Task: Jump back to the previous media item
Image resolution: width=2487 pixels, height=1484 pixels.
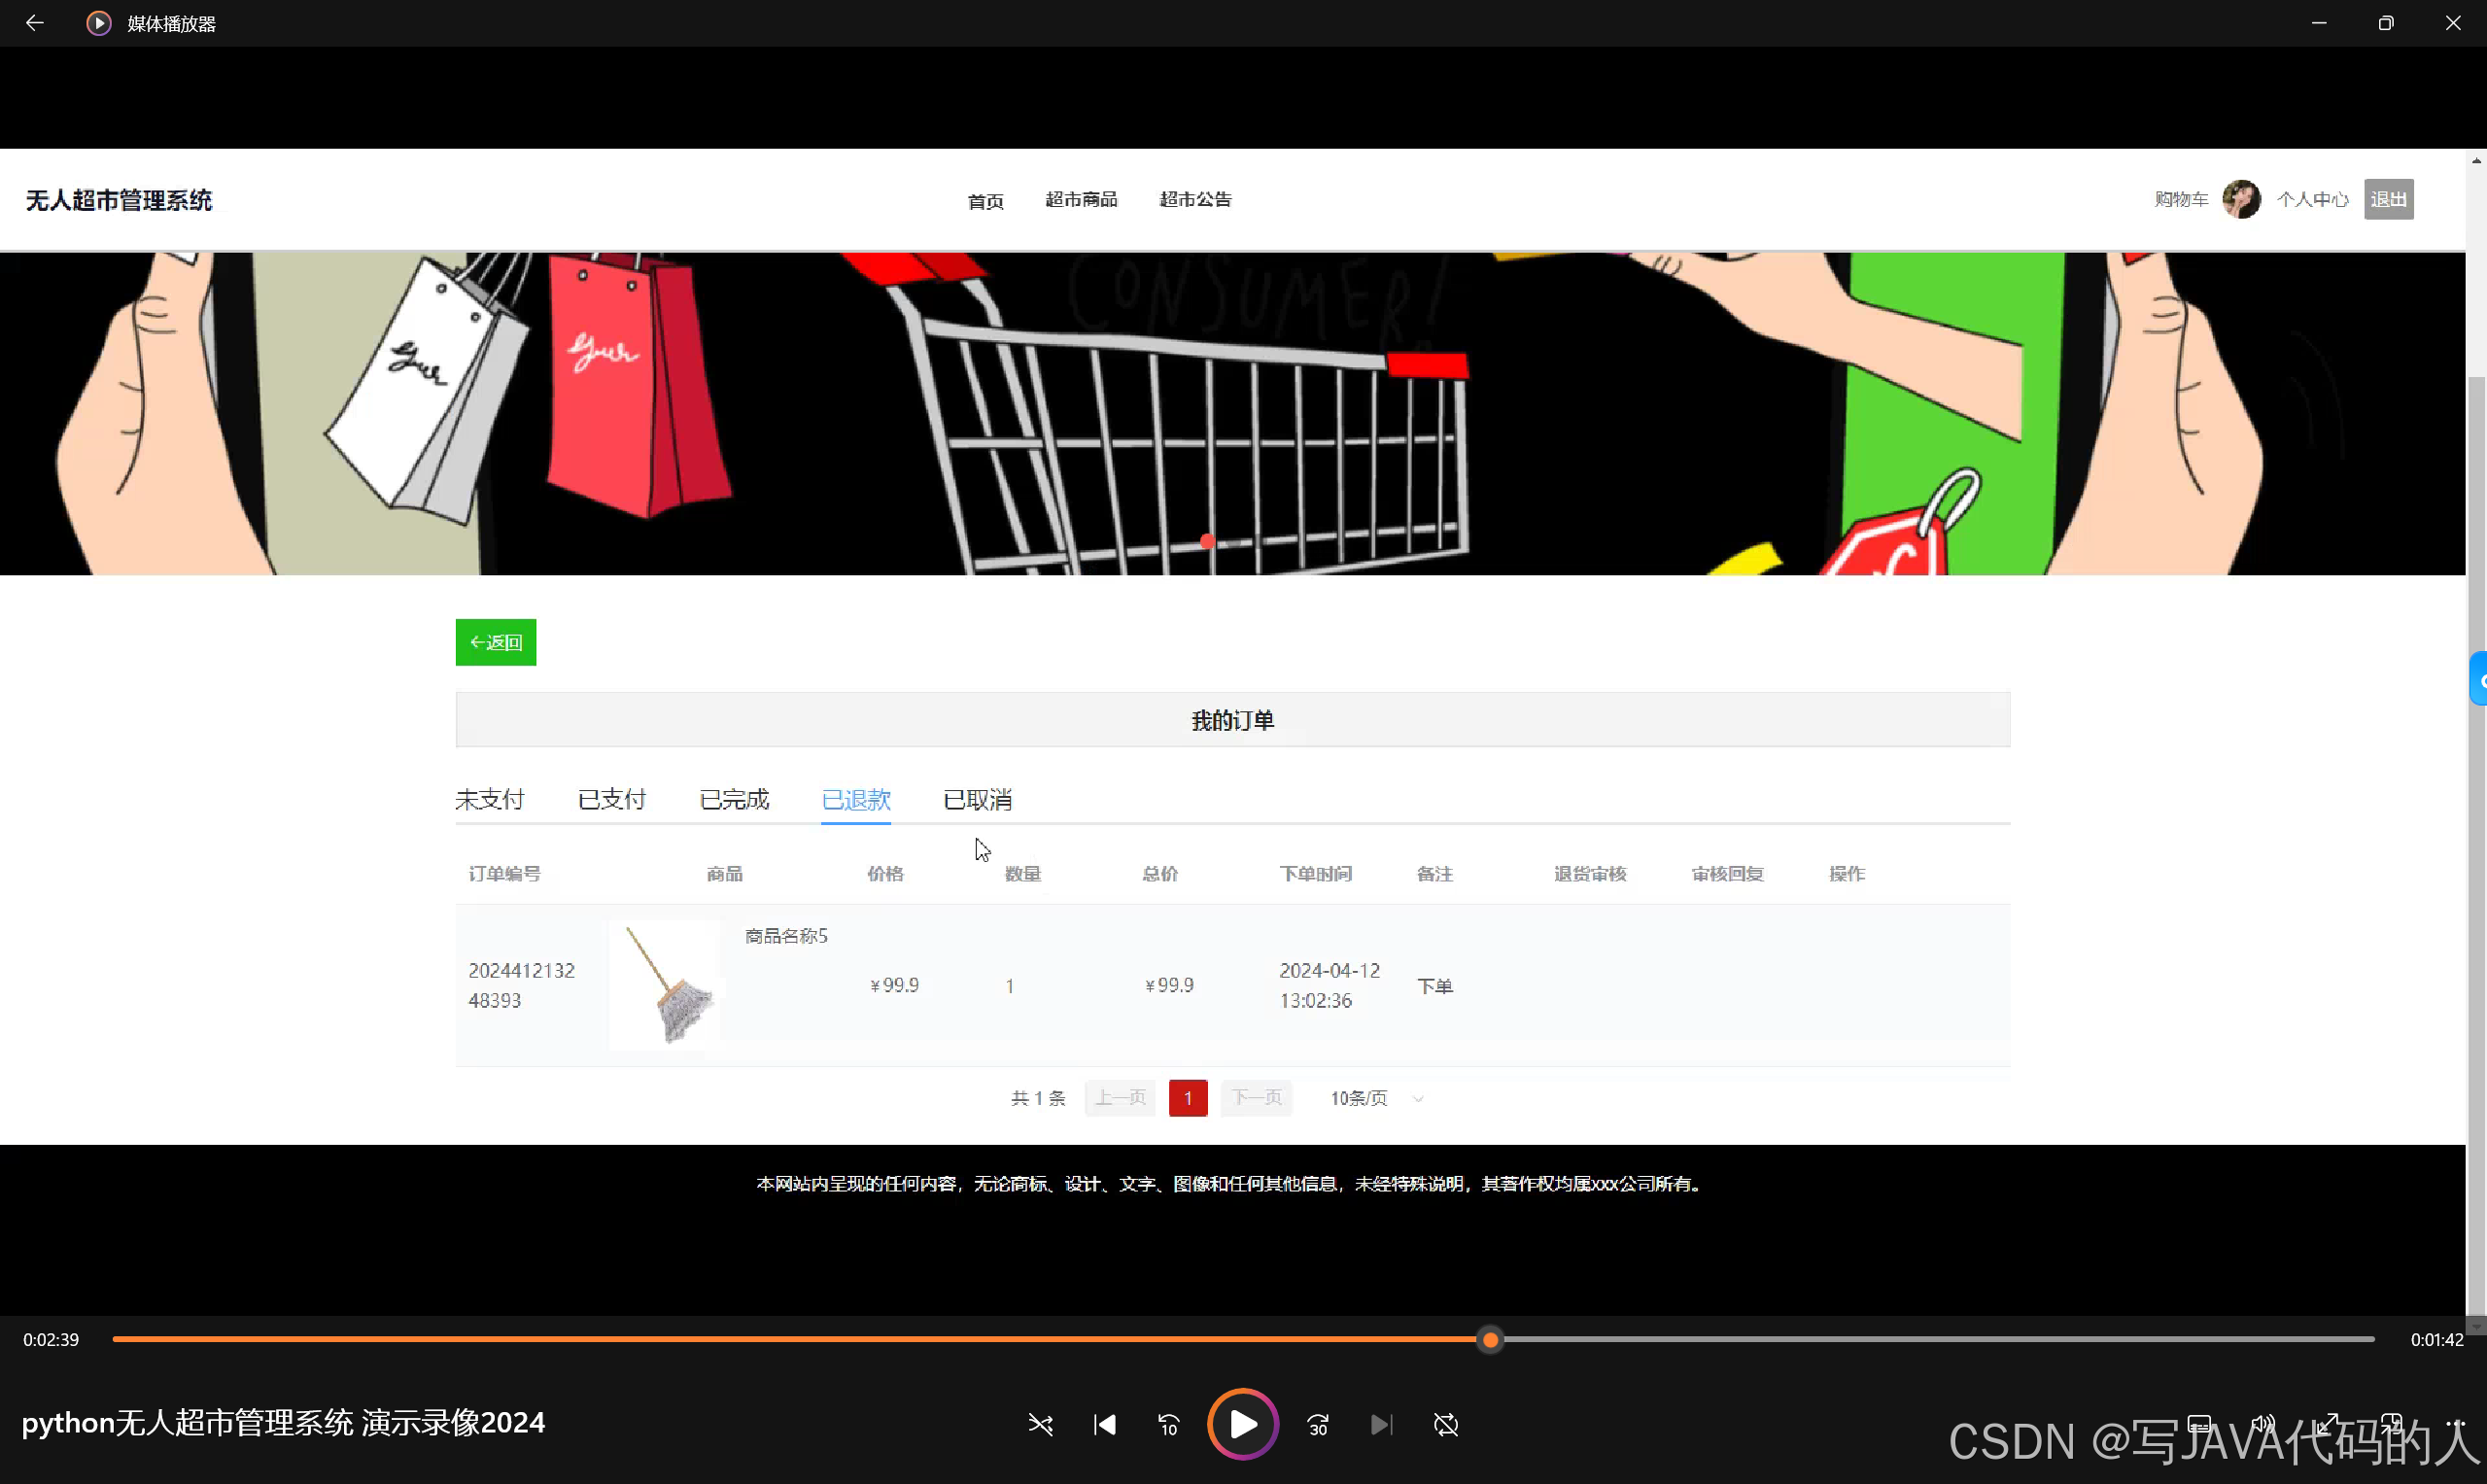Action: click(x=1104, y=1424)
